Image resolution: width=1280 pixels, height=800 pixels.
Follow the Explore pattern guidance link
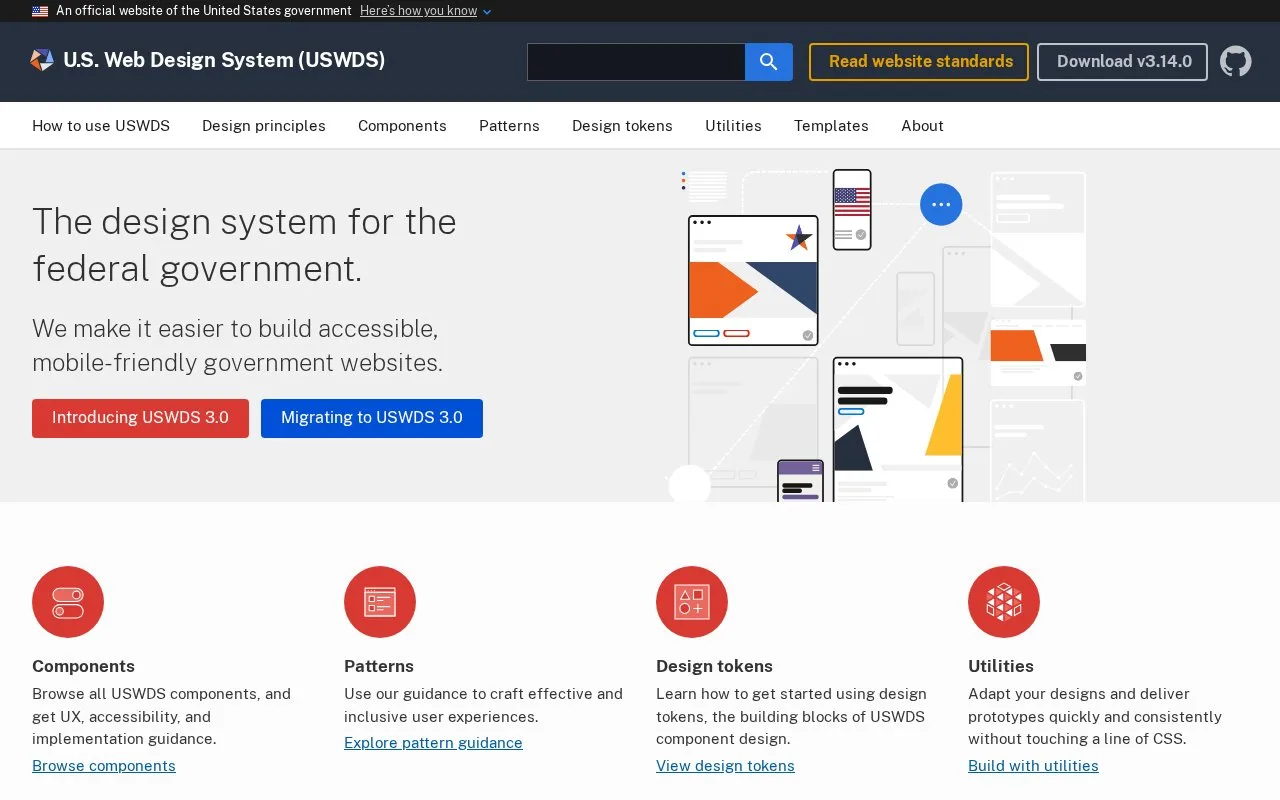(x=433, y=743)
